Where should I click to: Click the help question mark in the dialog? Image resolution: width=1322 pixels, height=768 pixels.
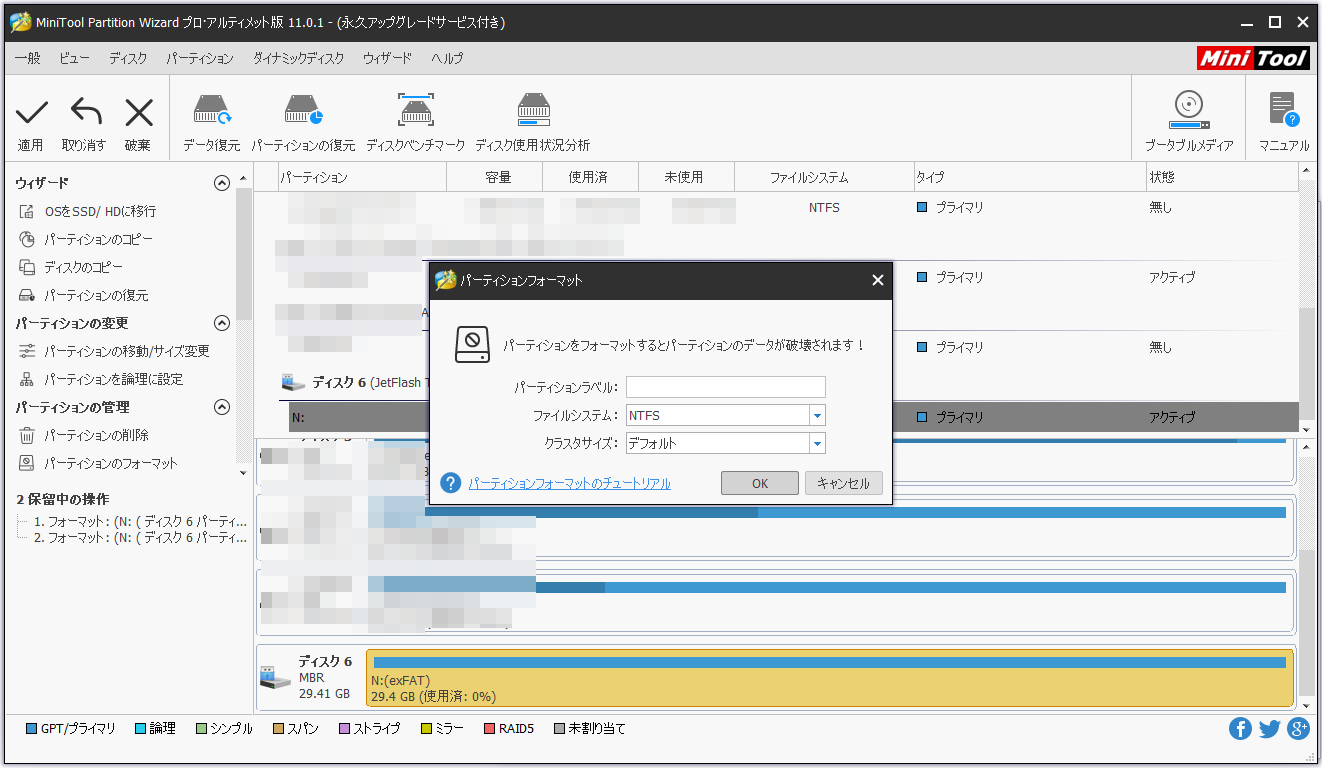click(x=451, y=483)
